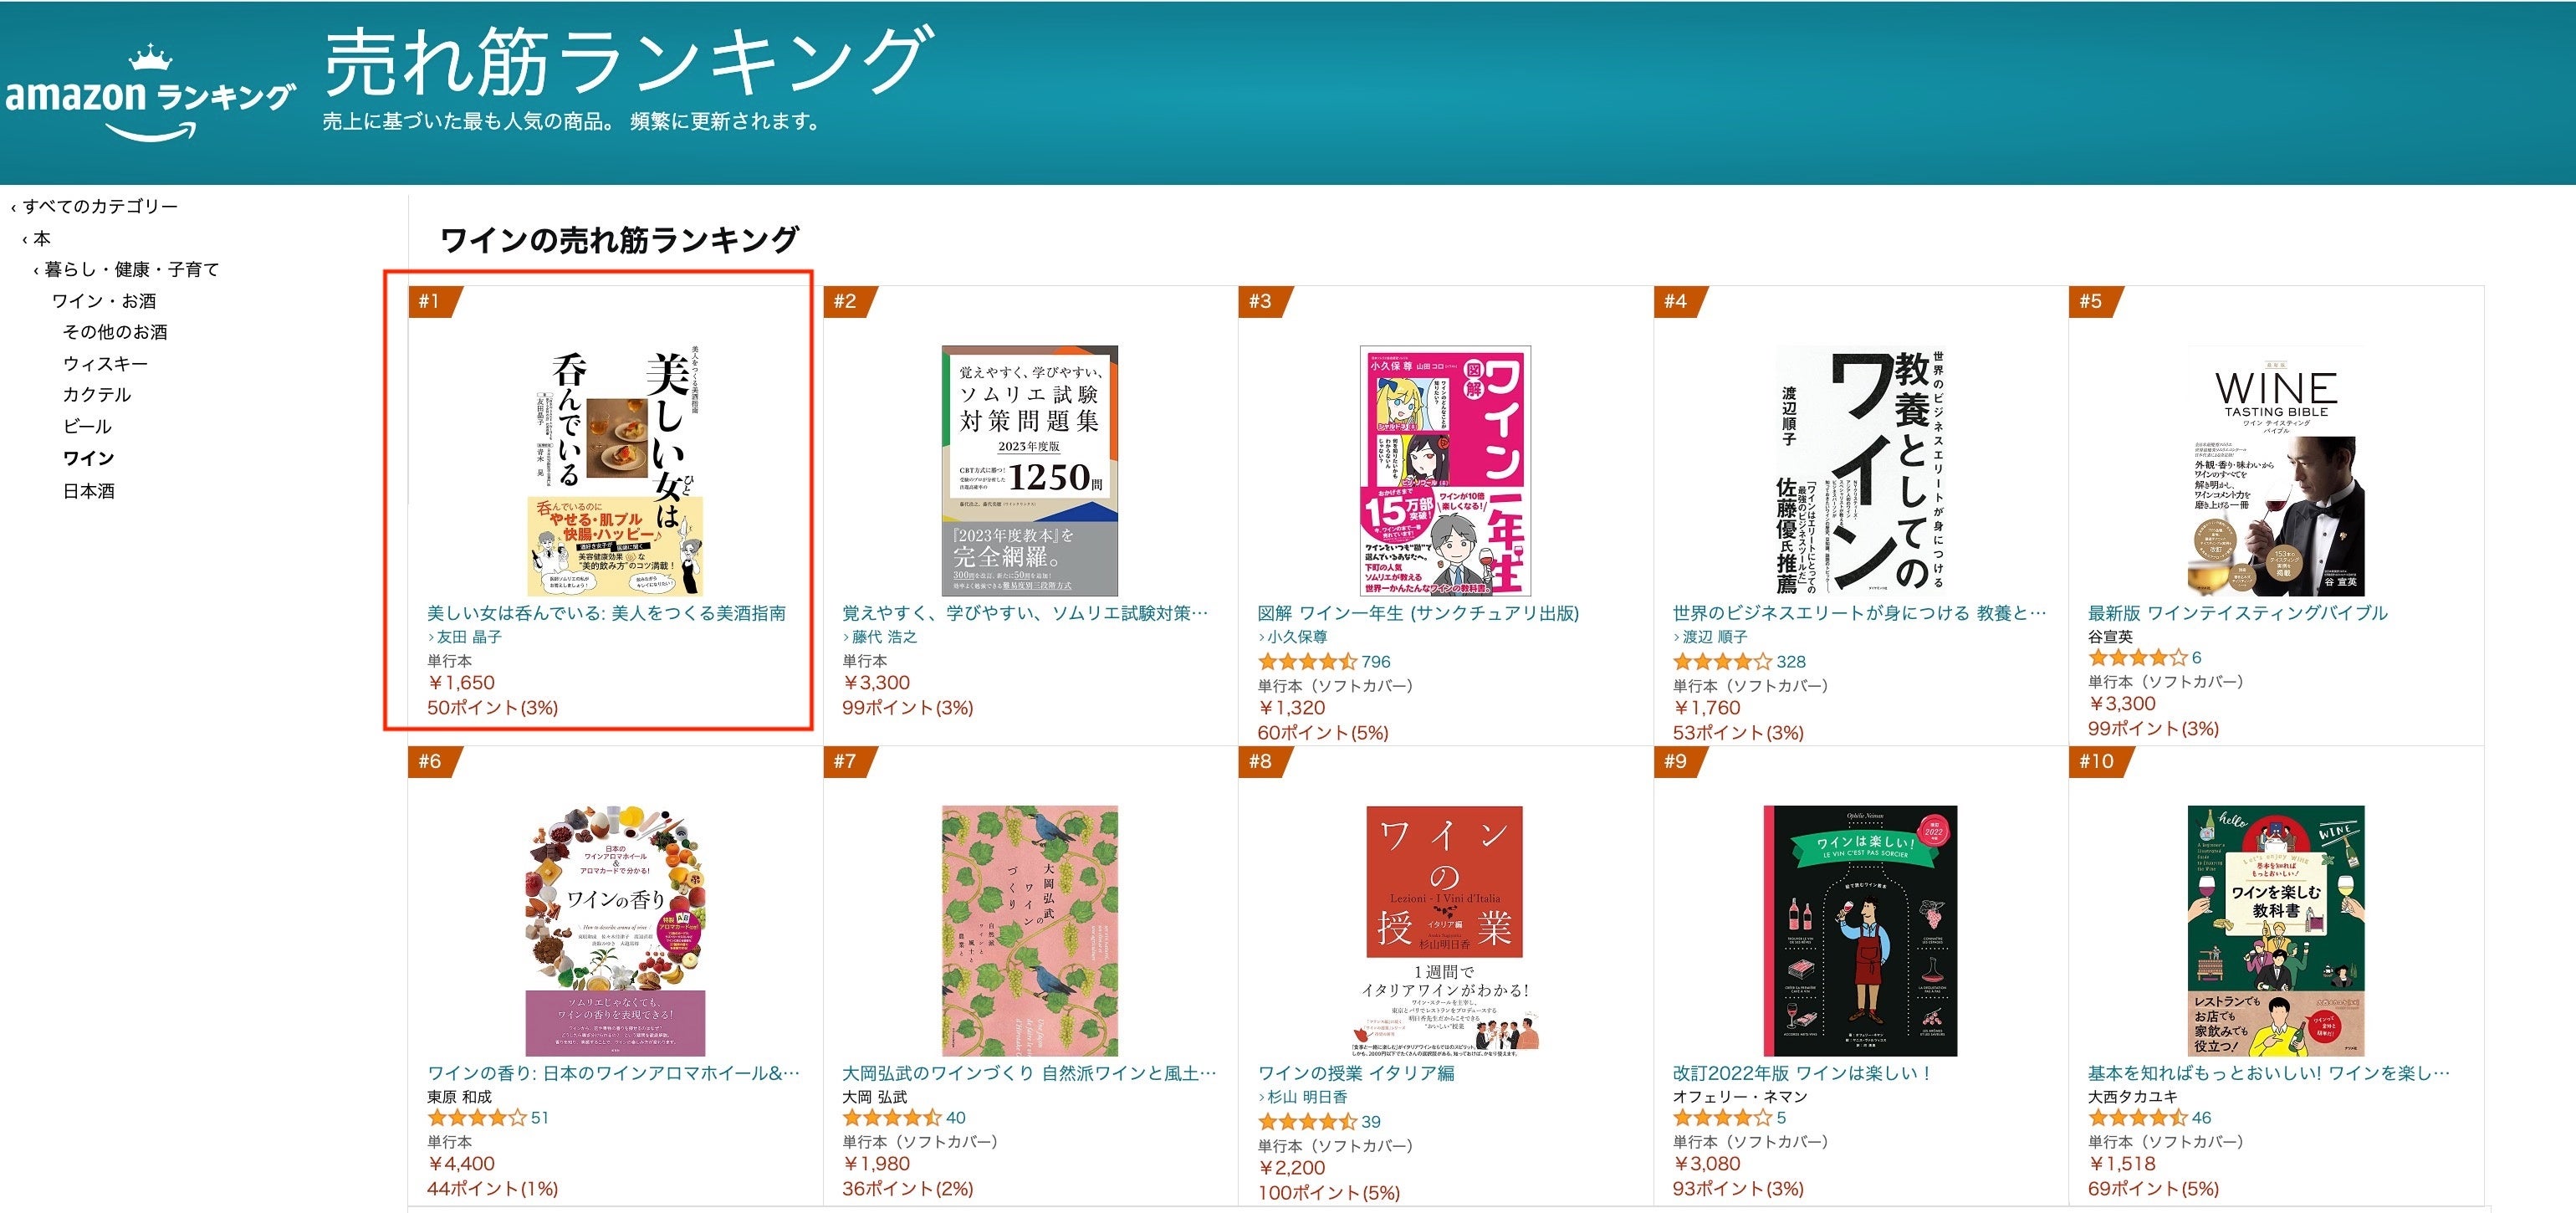
Task: Click the star rating with 328 reviews
Action: (x=1722, y=661)
